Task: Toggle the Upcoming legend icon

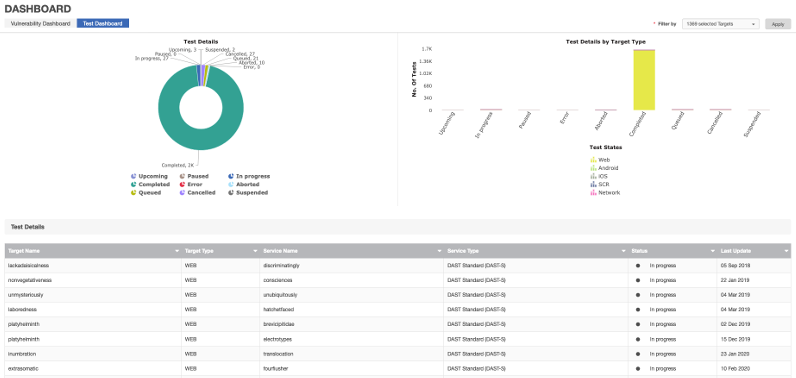Action: pyautogui.click(x=133, y=176)
